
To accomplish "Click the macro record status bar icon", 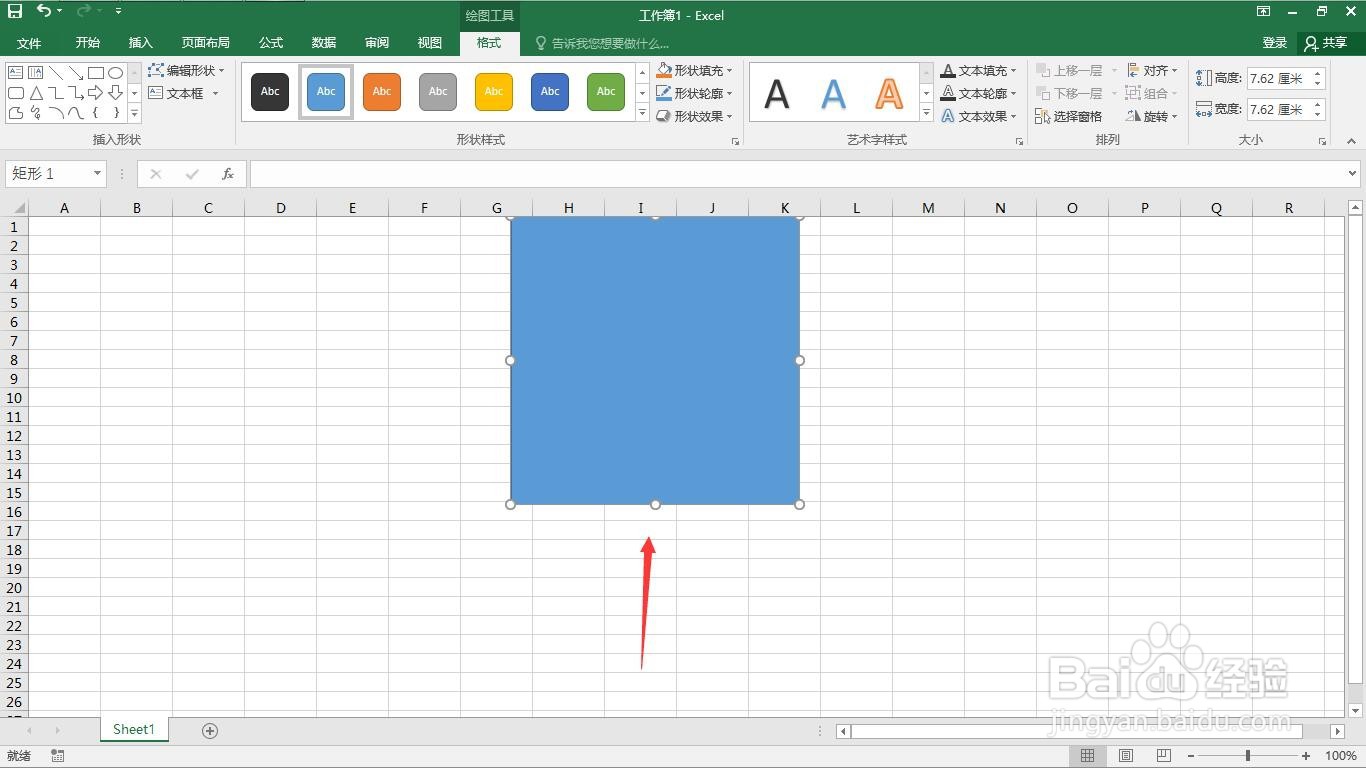I will [x=58, y=756].
